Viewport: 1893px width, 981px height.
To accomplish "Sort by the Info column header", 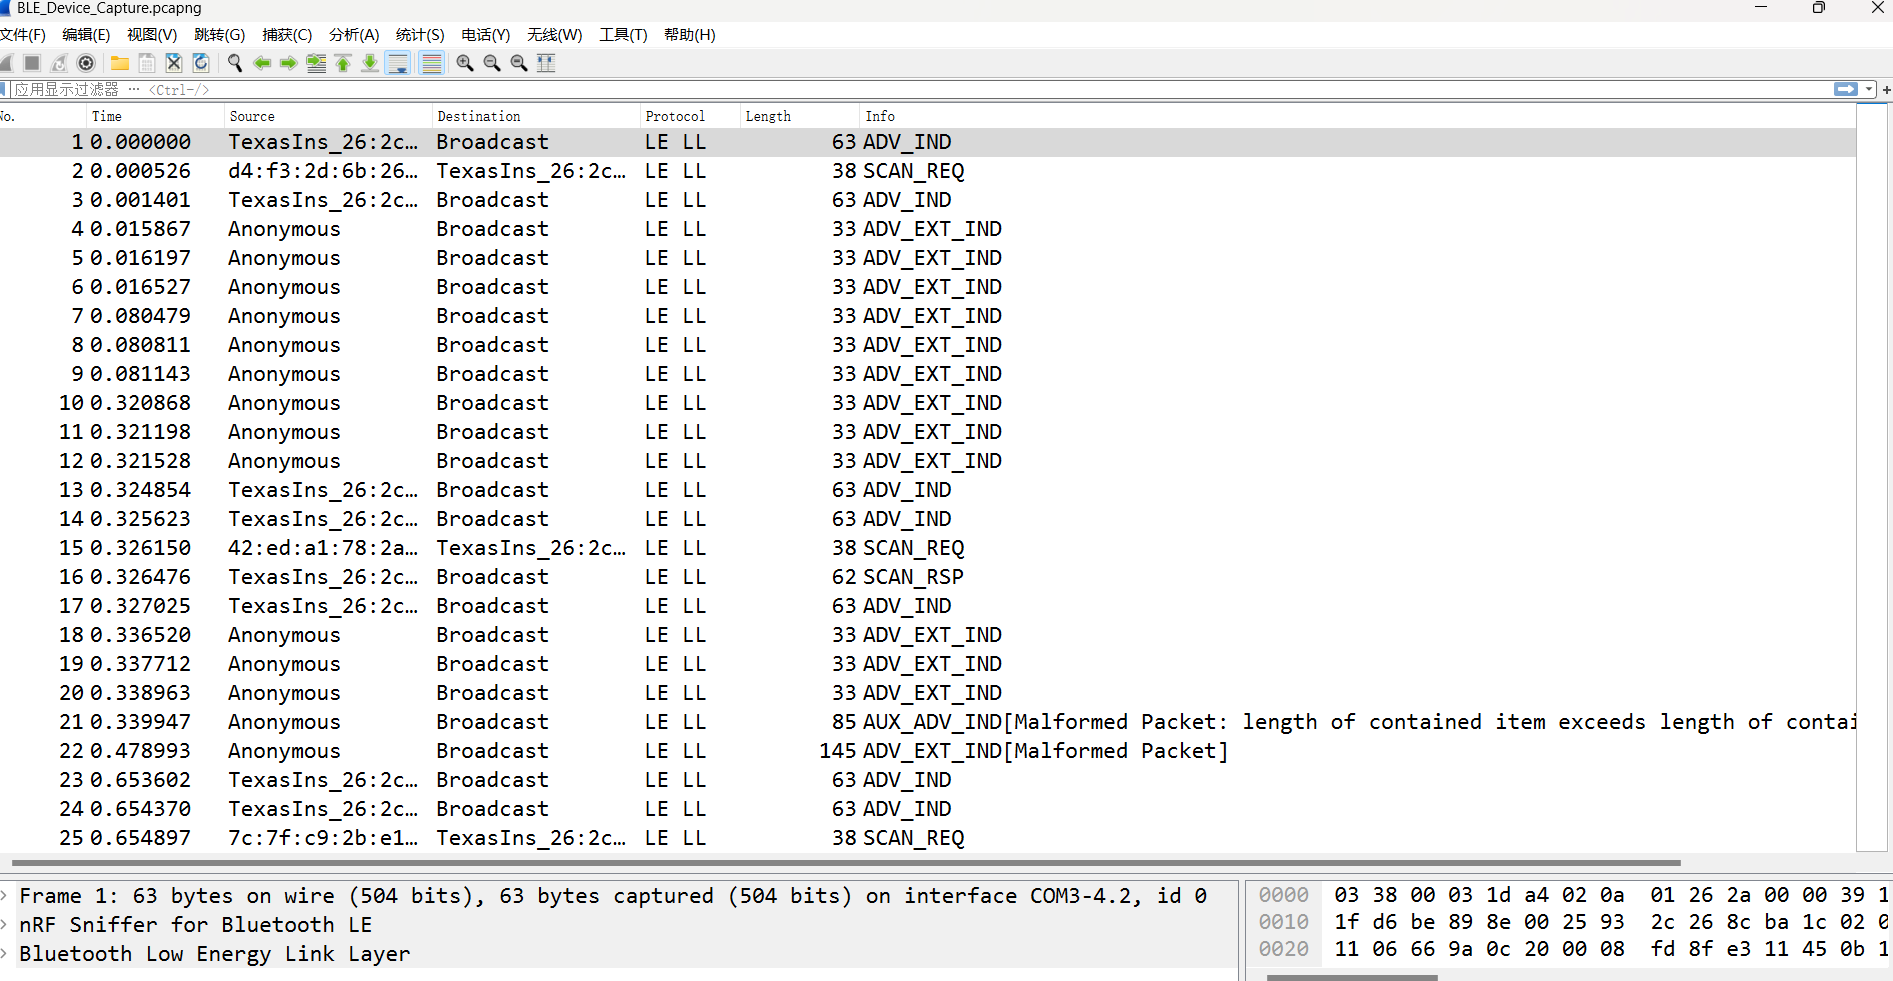I will point(1358,116).
